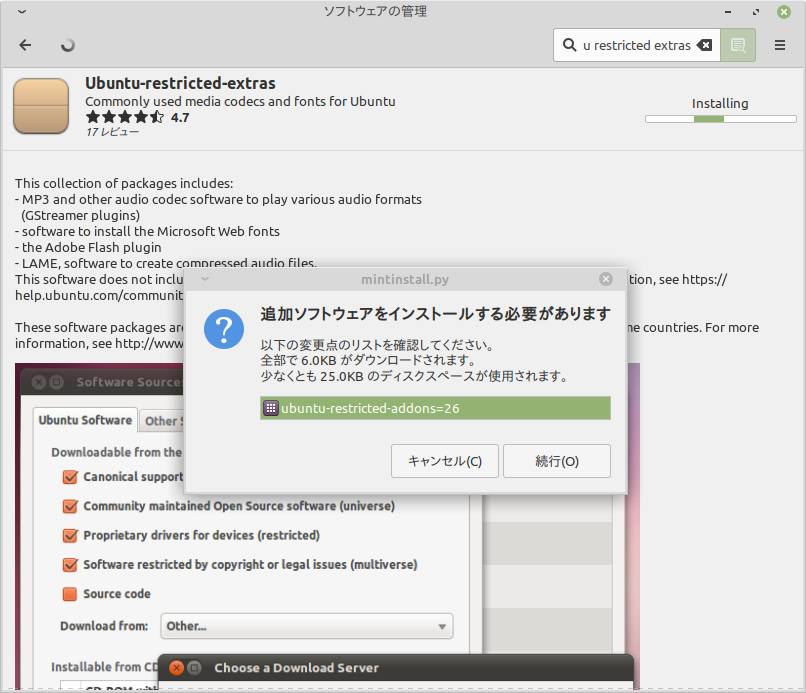The height and width of the screenshot is (693, 806).
Task: Click the Ubuntu-restricted-extras package icon
Action: click(x=41, y=106)
